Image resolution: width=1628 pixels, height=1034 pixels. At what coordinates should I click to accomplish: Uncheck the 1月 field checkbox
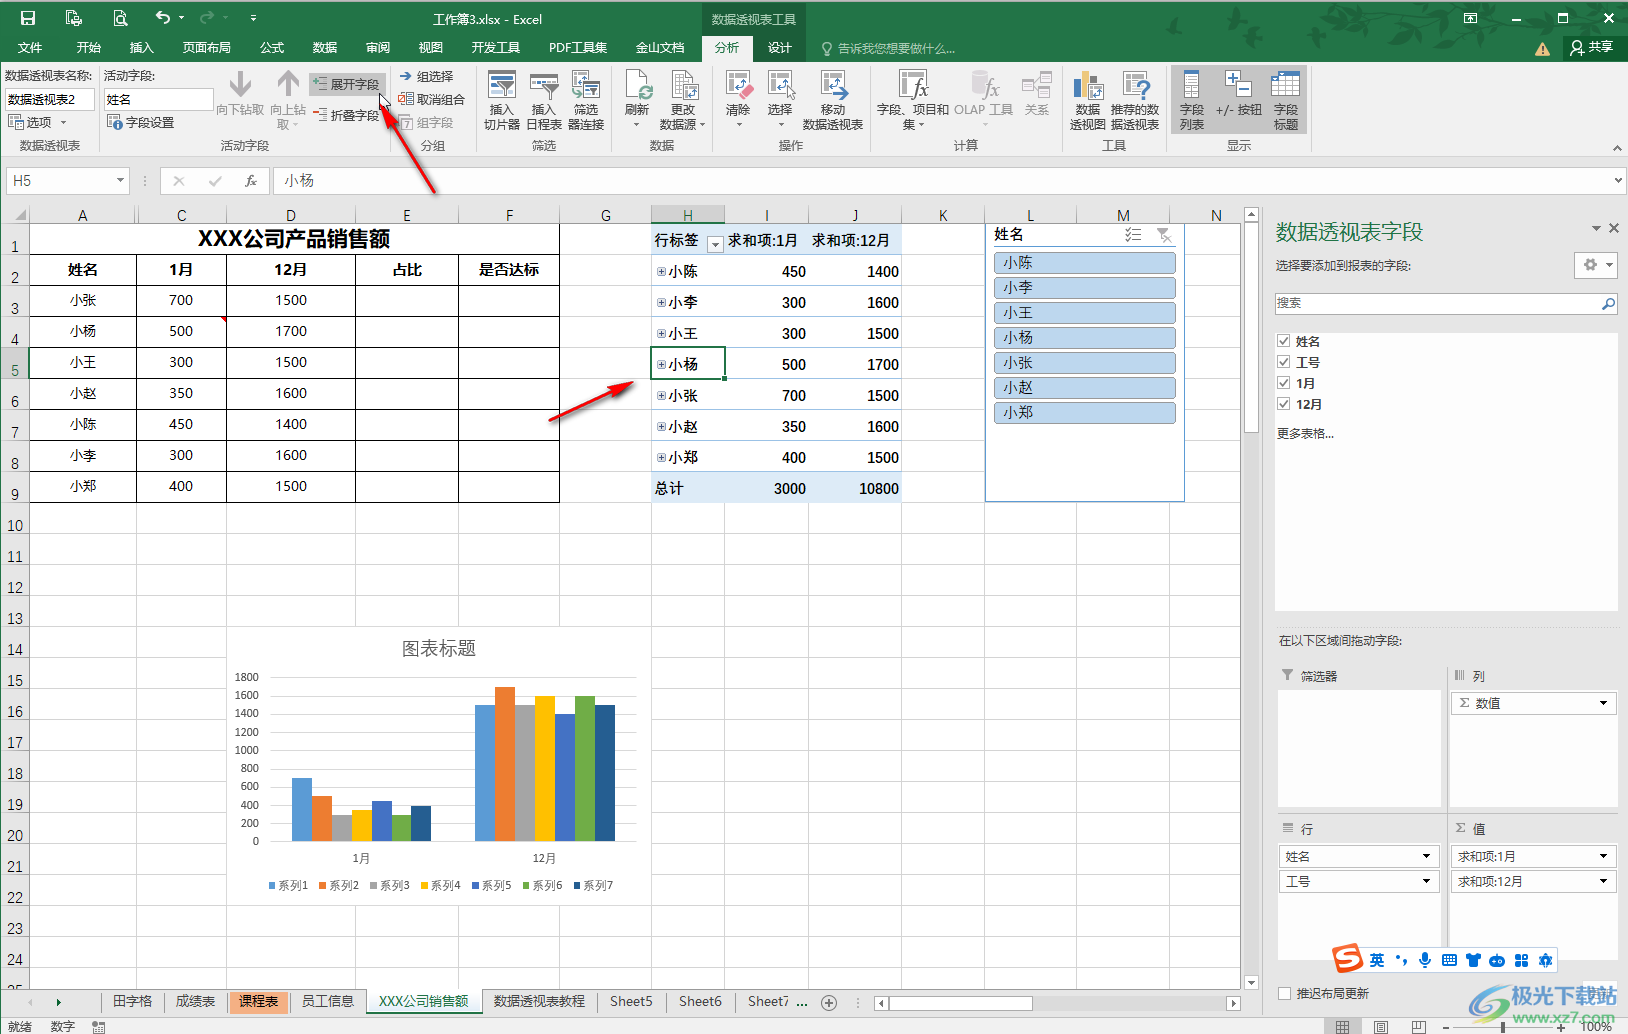coord(1284,383)
